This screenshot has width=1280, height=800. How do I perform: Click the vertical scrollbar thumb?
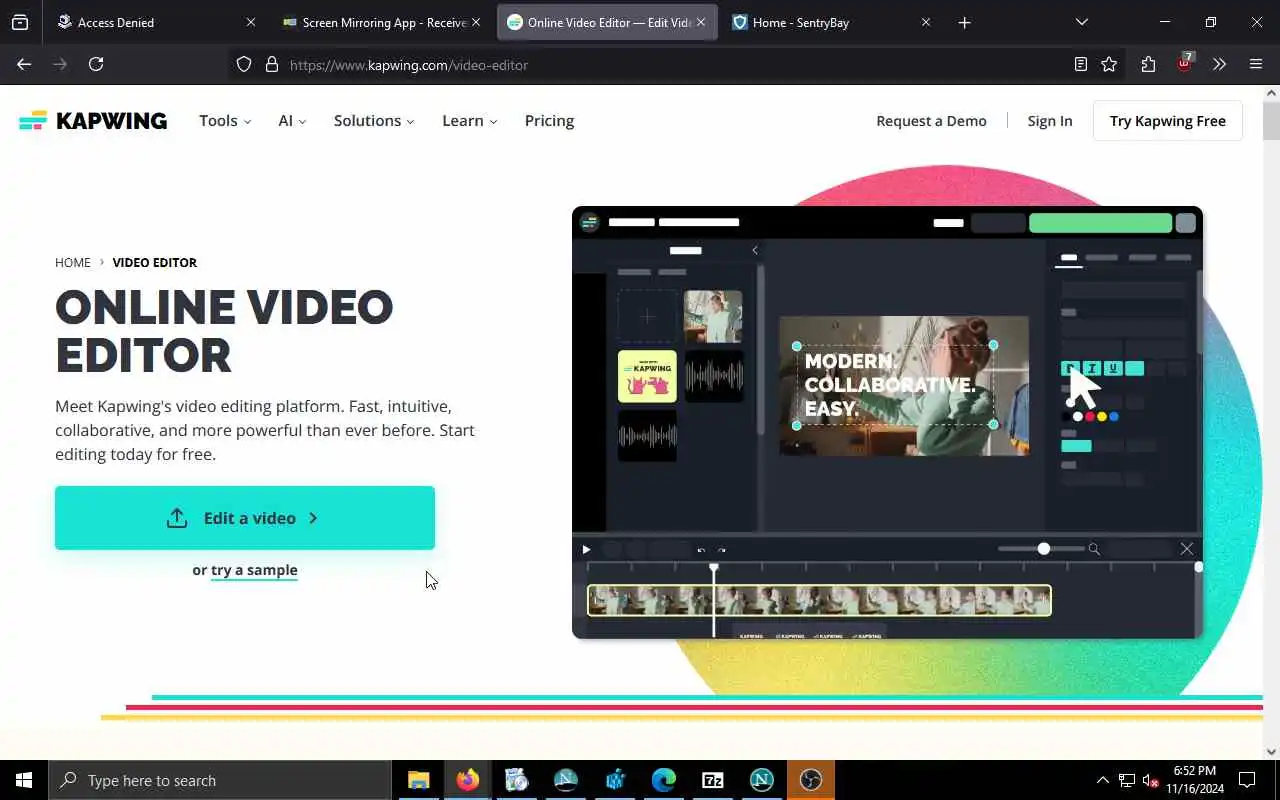(x=1271, y=120)
